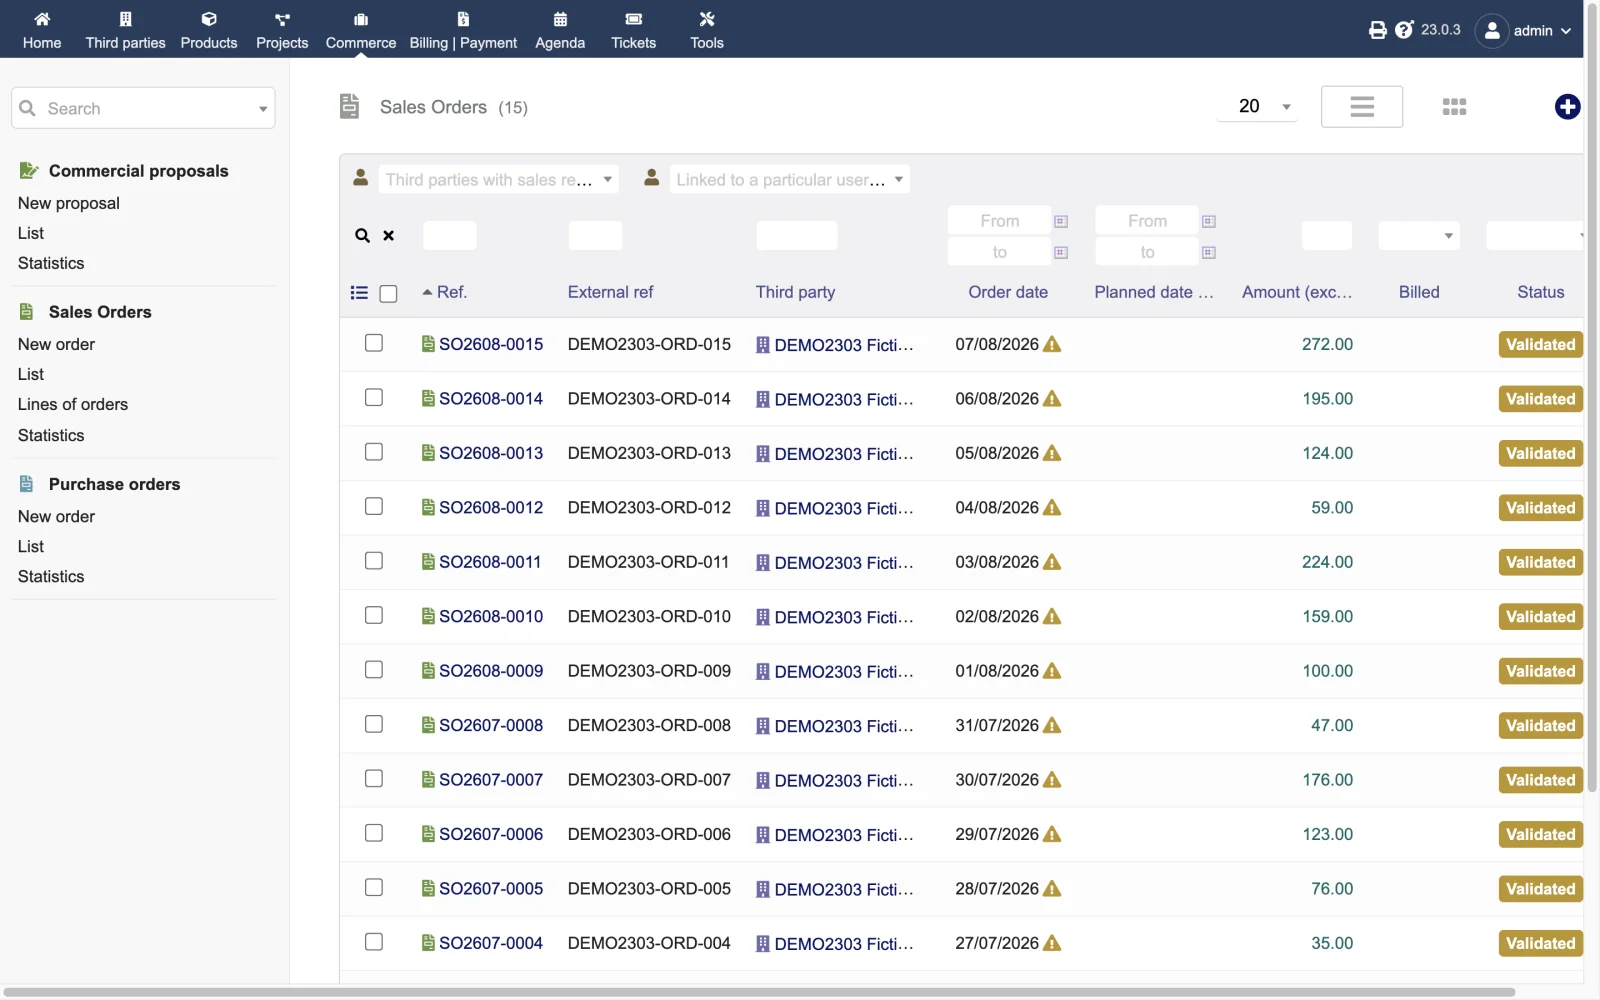Screen dimensions: 1600x1000
Task: Open calendar picker for Order date From
Action: pyautogui.click(x=1061, y=222)
